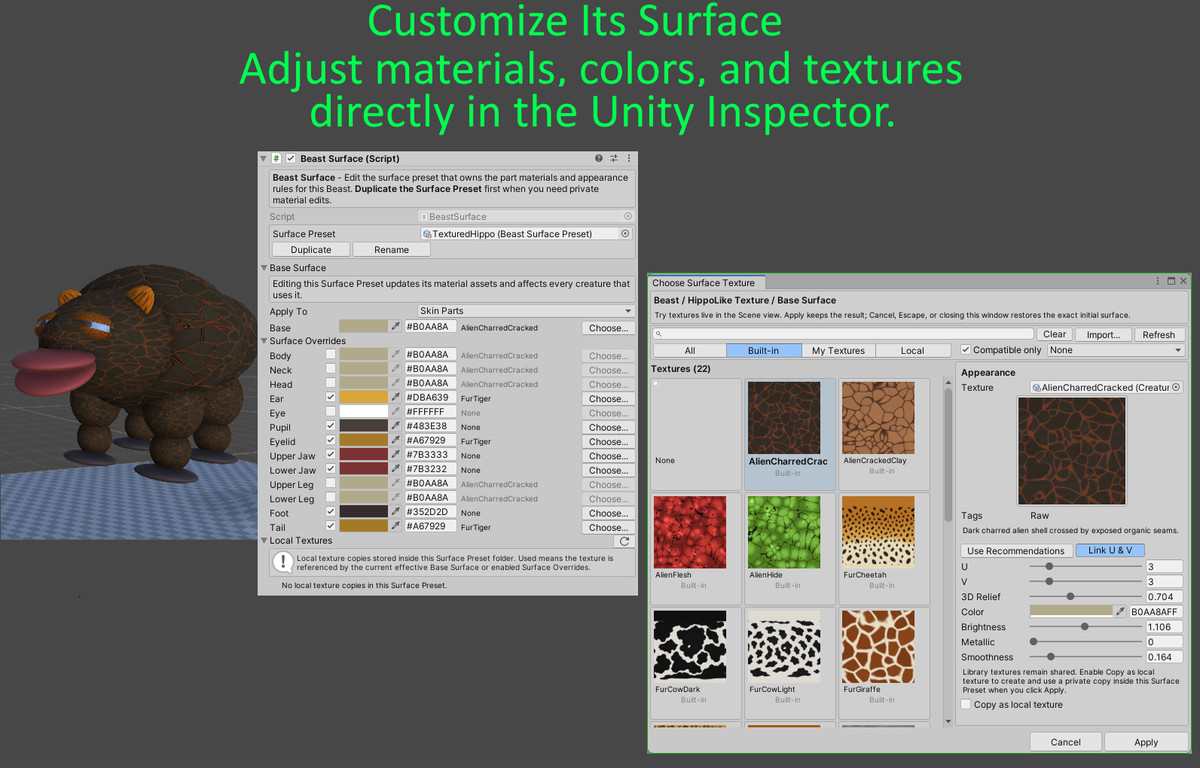Collapse the Beast Surface component foldout

tap(264, 158)
